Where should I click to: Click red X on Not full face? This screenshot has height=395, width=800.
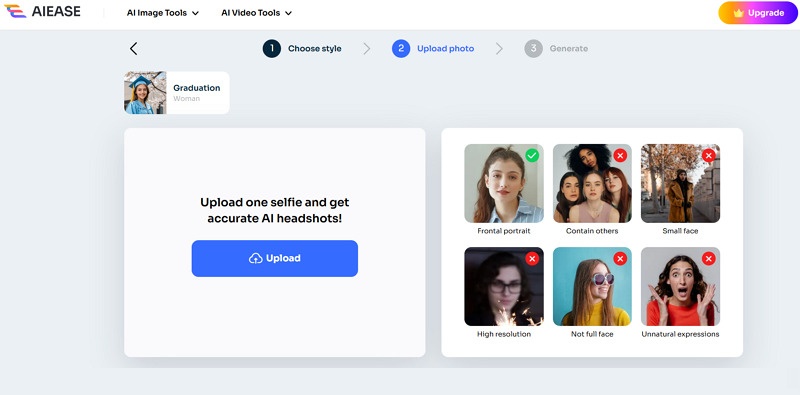click(620, 259)
